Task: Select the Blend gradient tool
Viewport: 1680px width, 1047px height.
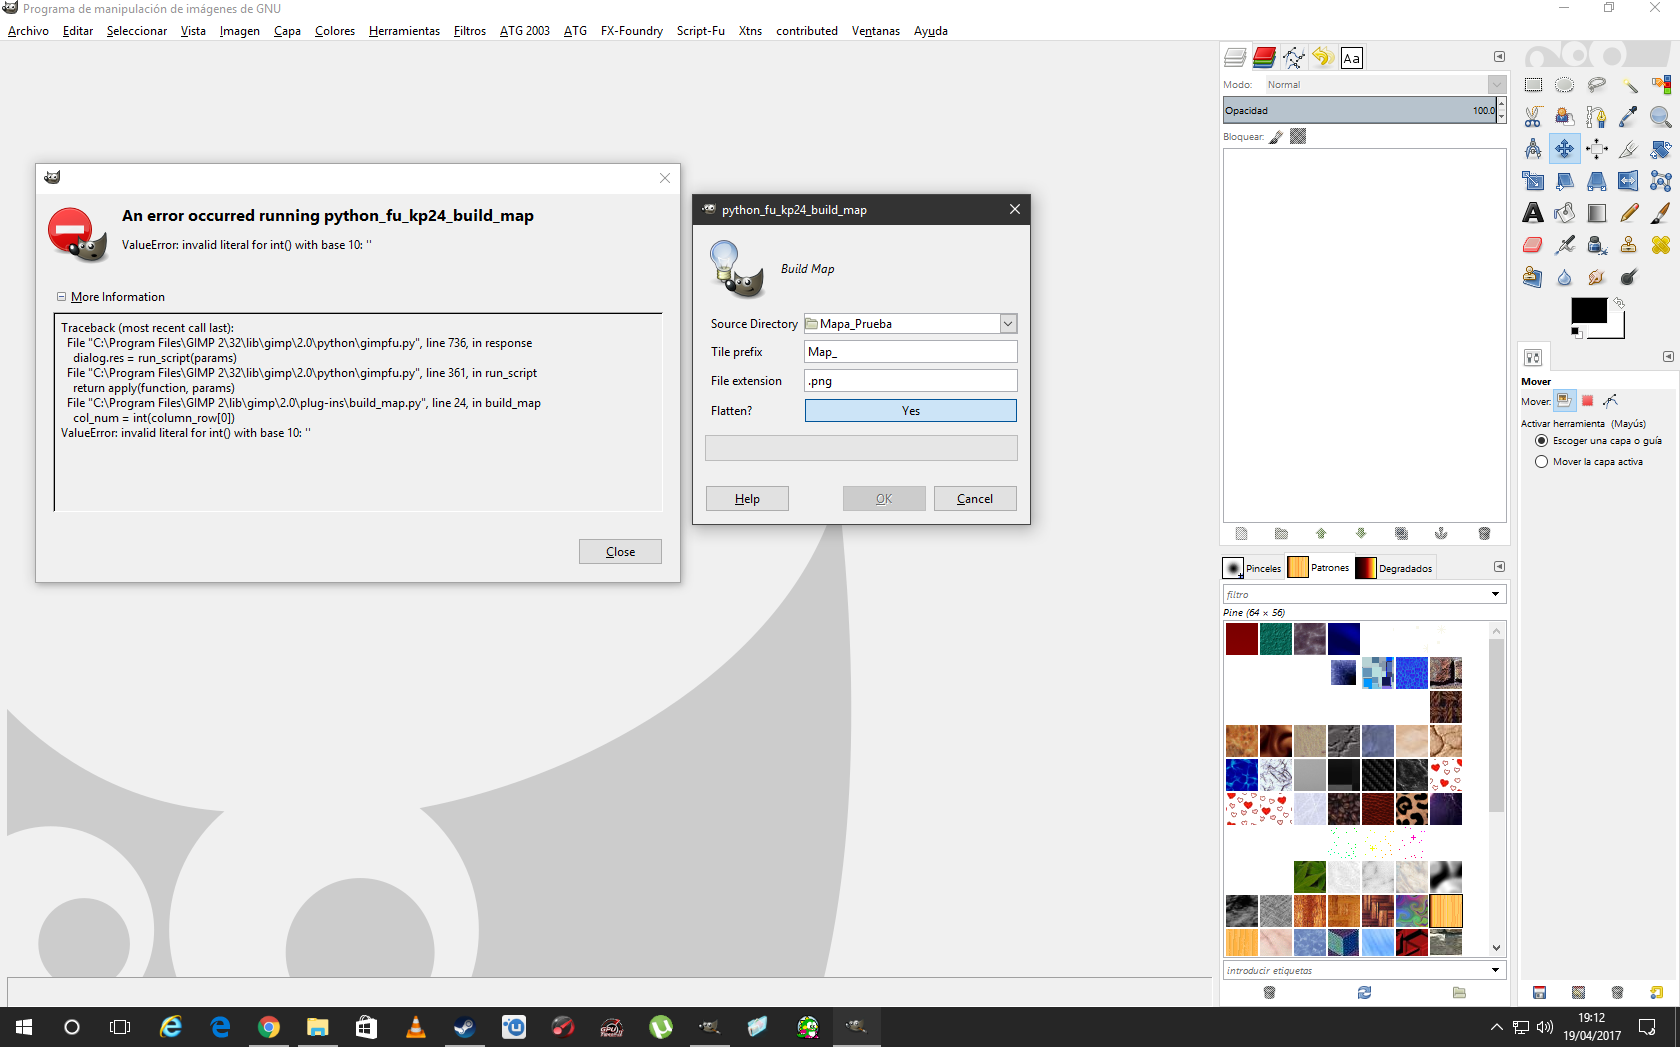Action: tap(1597, 213)
